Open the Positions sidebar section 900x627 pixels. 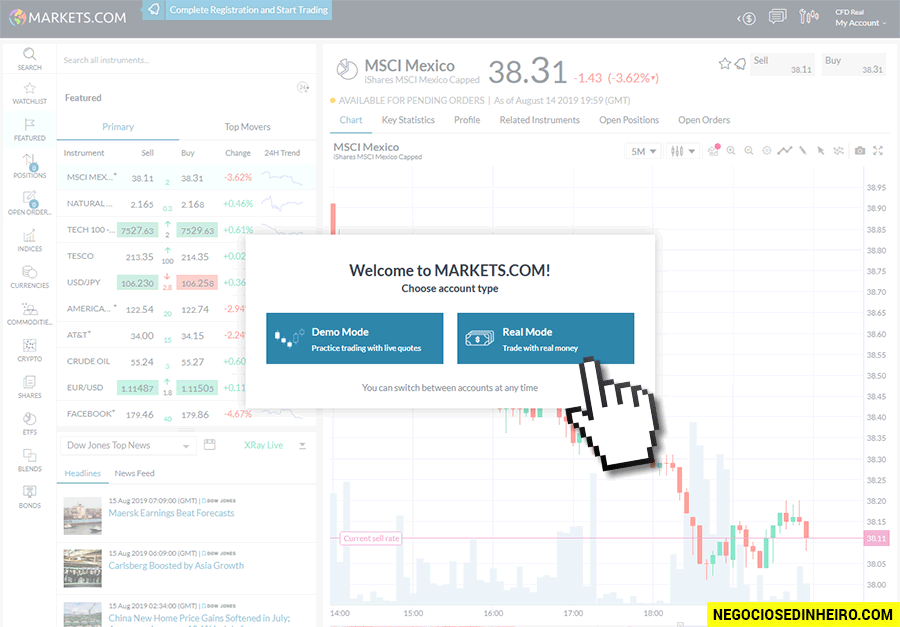coord(29,167)
